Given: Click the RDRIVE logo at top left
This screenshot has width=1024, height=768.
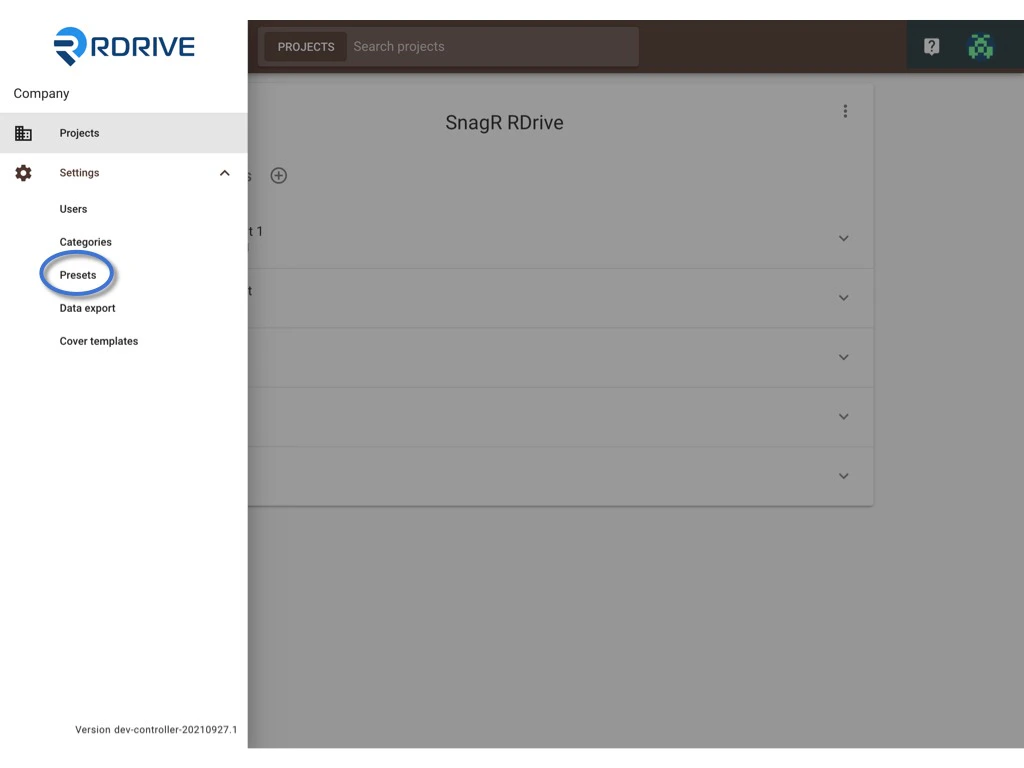Looking at the screenshot, I should (x=124, y=45).
